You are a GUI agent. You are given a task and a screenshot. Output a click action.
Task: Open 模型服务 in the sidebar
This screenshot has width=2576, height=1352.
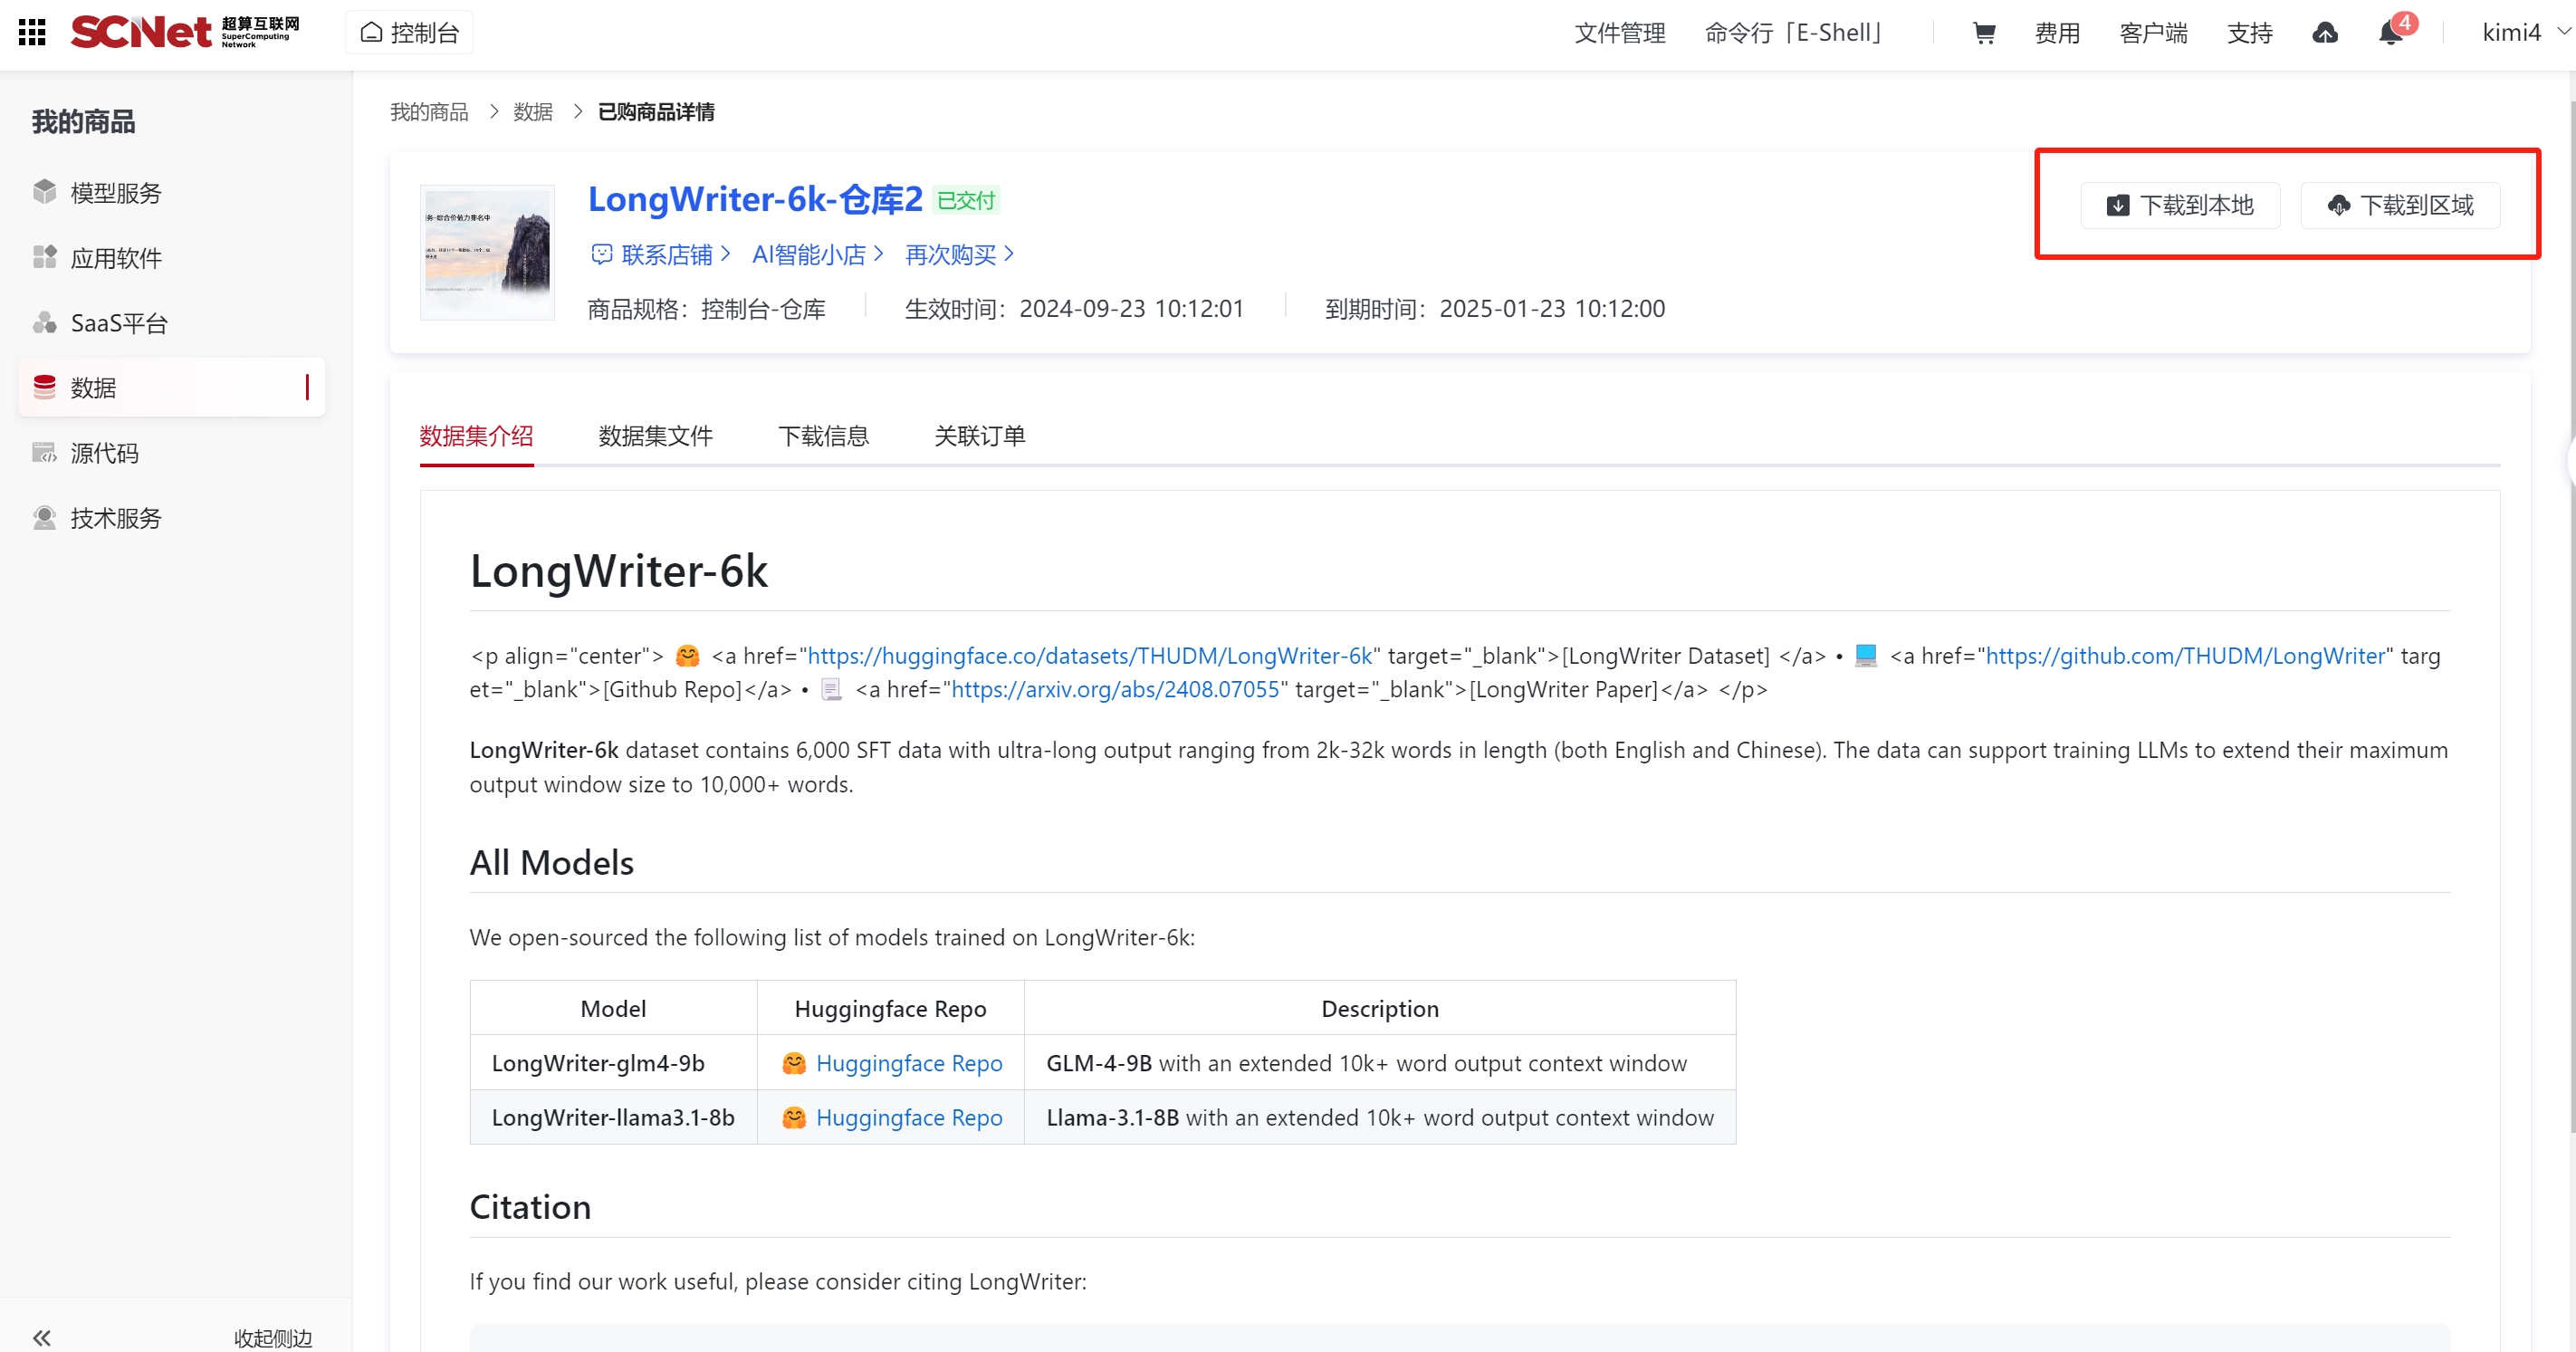coord(116,193)
